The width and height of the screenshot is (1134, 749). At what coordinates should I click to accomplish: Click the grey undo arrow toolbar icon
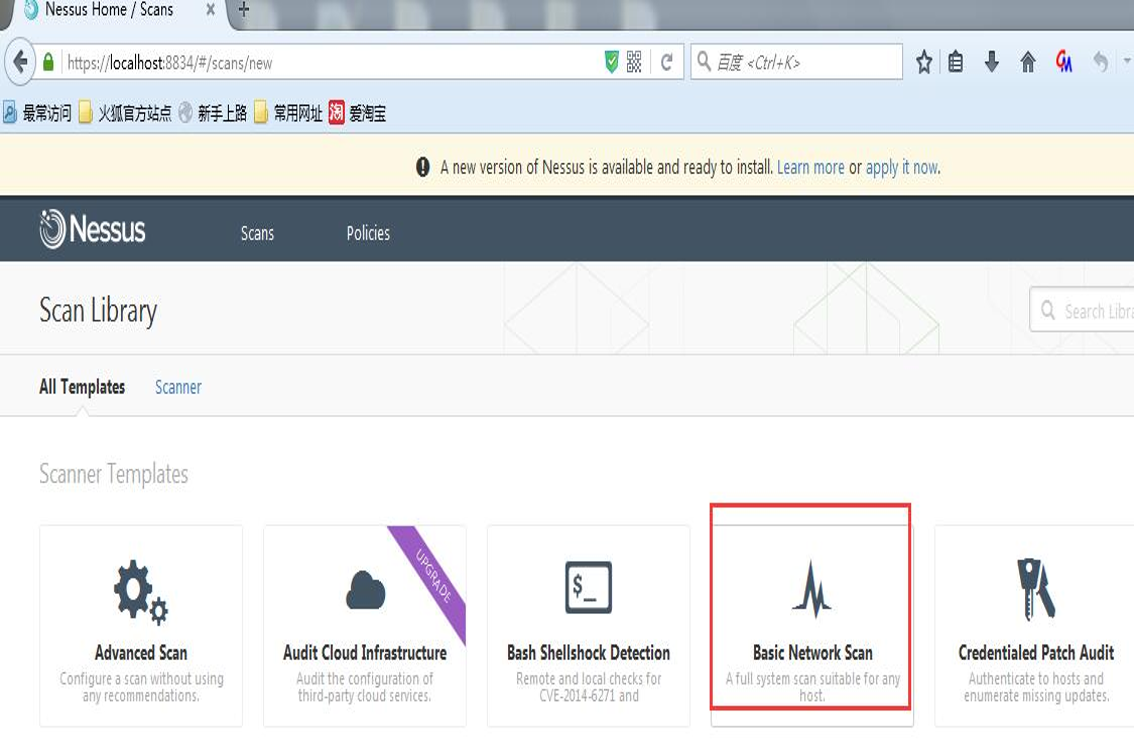(1100, 62)
